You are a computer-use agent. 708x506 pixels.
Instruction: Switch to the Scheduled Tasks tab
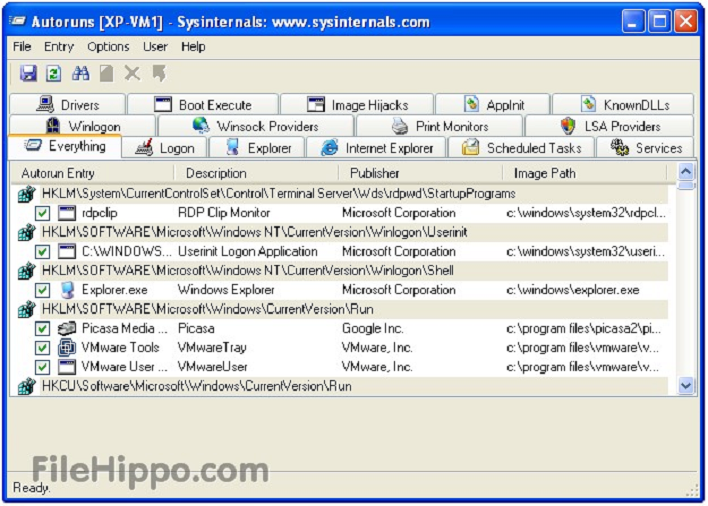522,148
